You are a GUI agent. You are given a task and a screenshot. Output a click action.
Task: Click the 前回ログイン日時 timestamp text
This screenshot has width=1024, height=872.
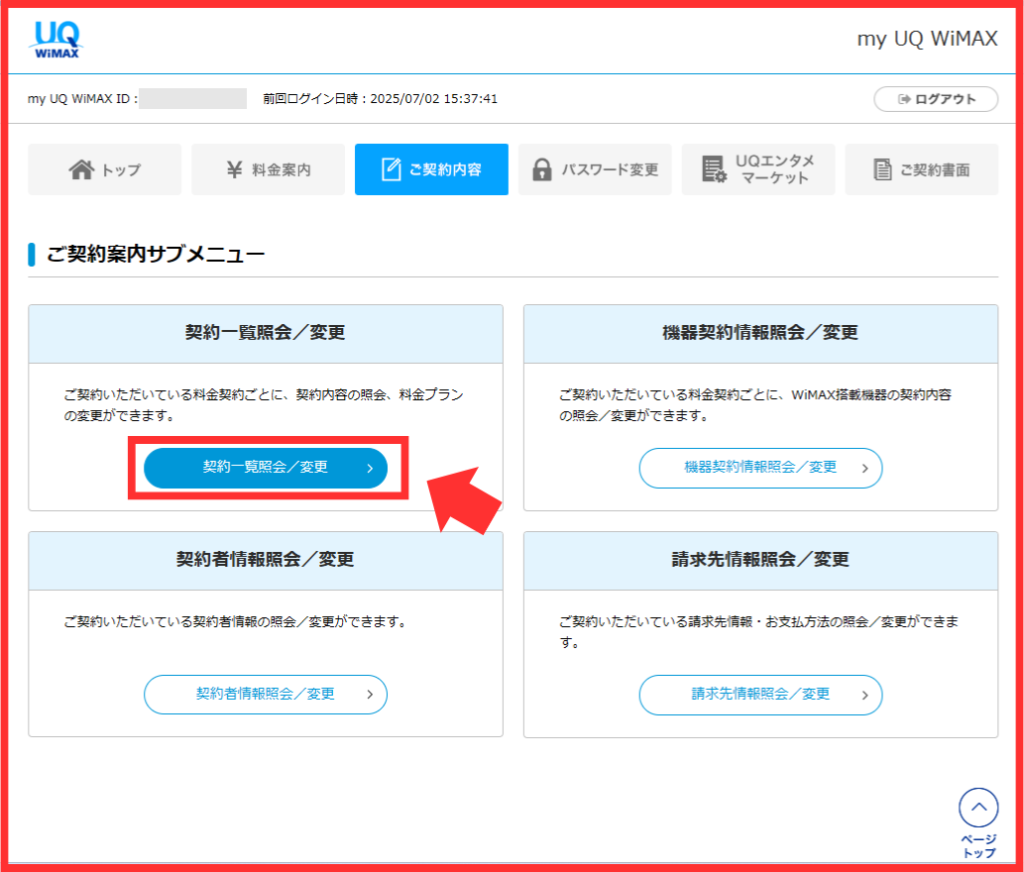click(380, 99)
